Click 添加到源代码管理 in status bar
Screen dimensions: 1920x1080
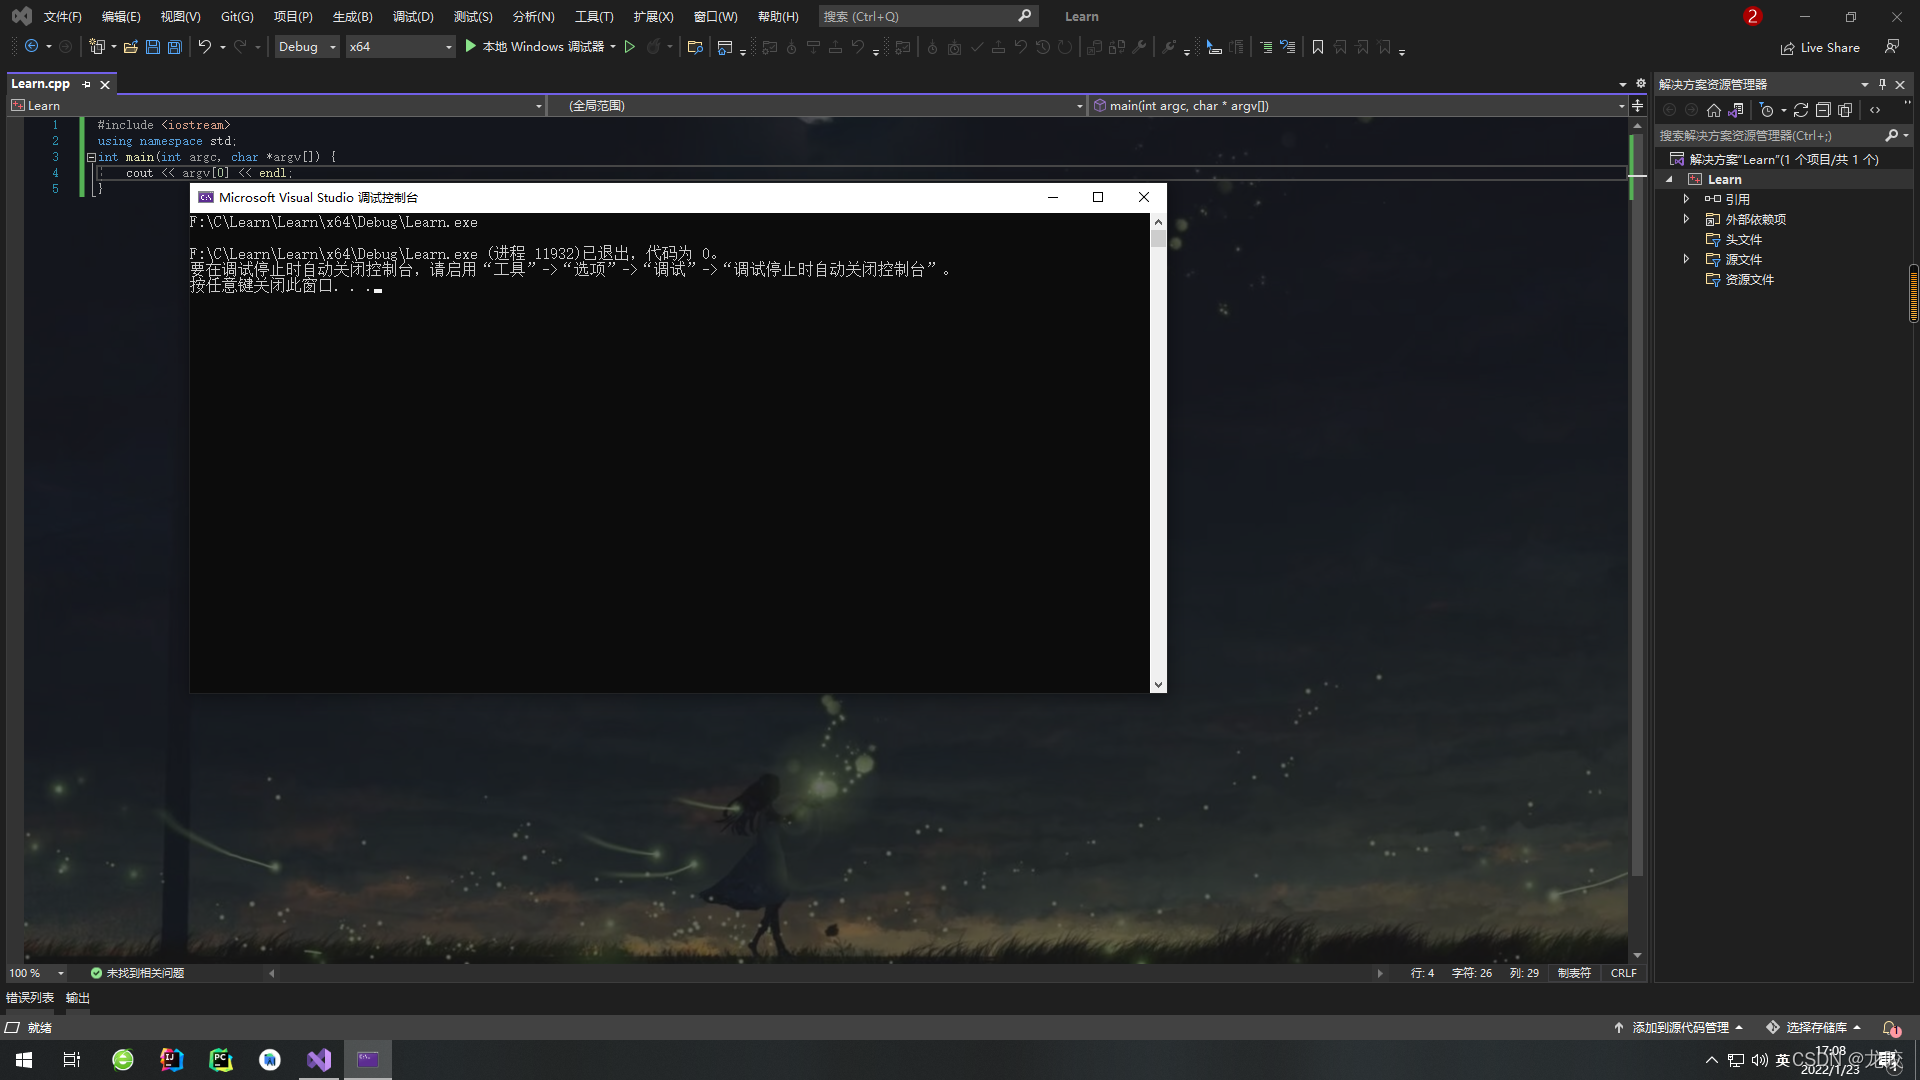(x=1679, y=1027)
